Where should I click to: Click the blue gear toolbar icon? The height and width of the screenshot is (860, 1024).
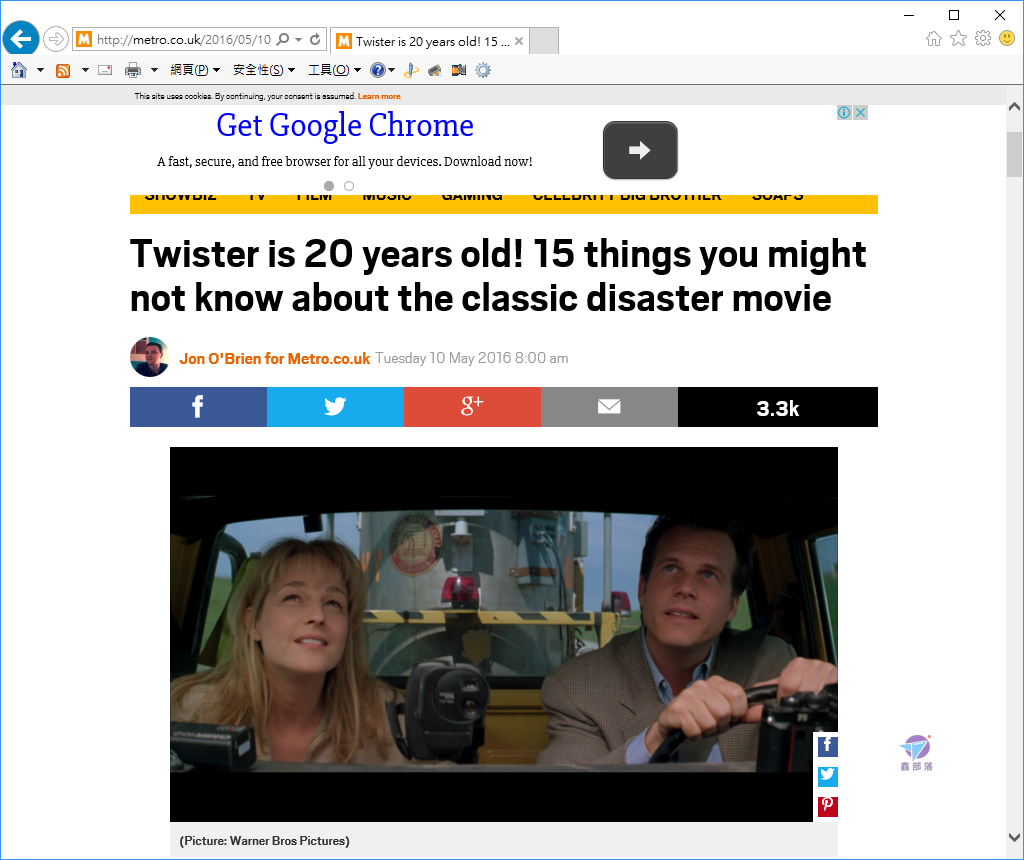pos(483,70)
